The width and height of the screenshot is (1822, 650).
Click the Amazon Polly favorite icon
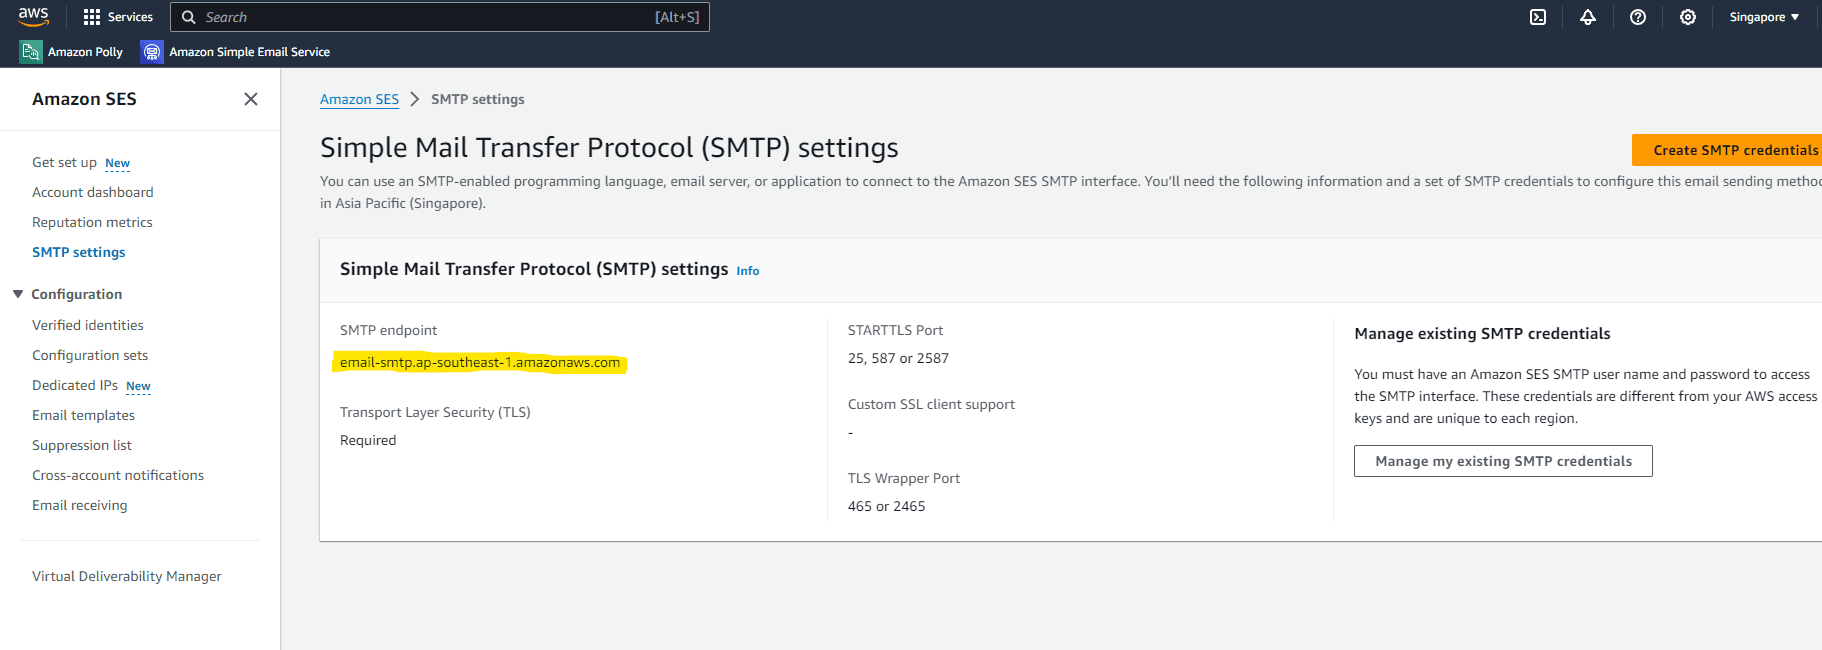[31, 52]
